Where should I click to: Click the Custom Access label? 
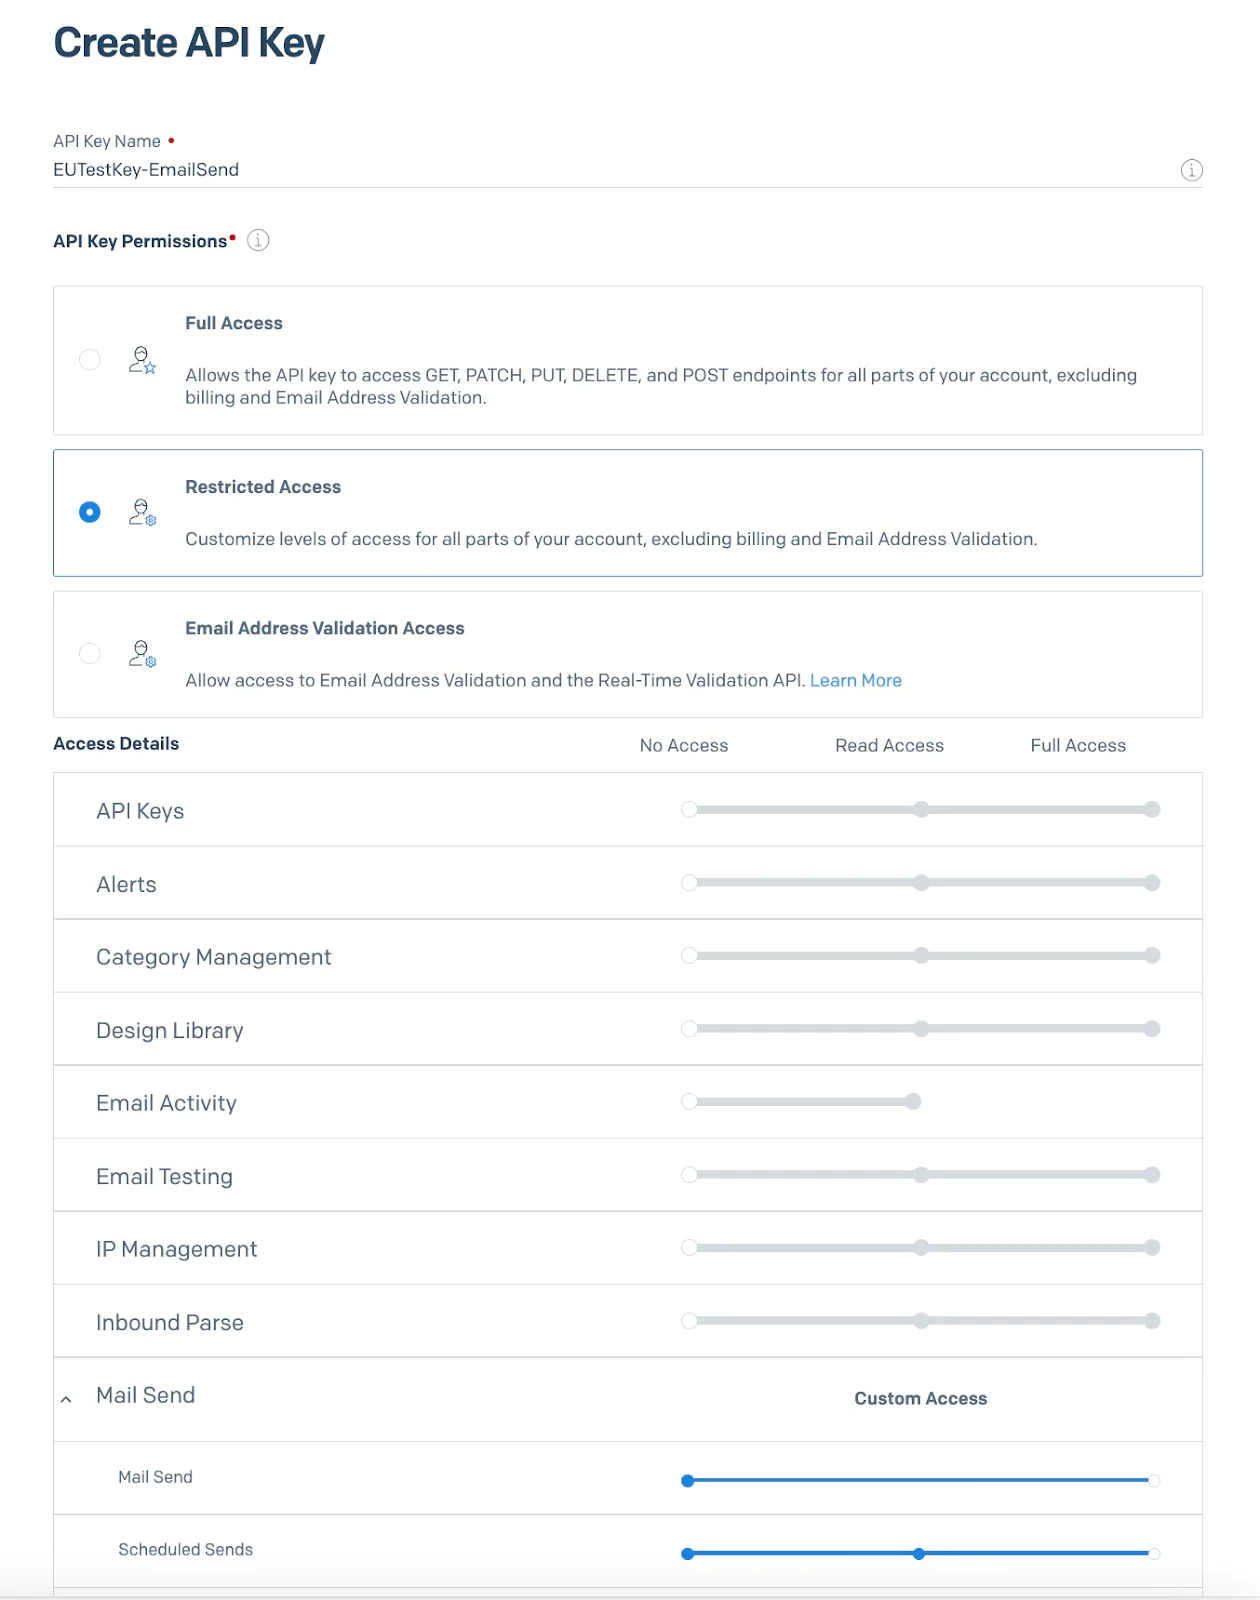pos(920,1398)
